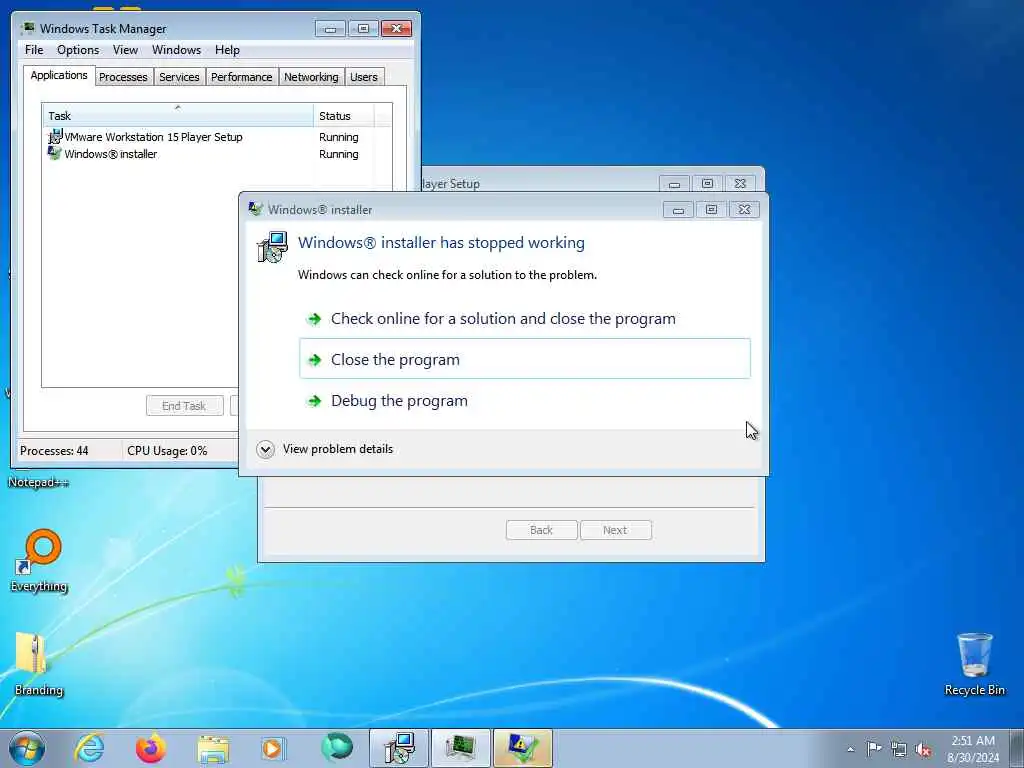Open Options menu in Task Manager

point(78,50)
